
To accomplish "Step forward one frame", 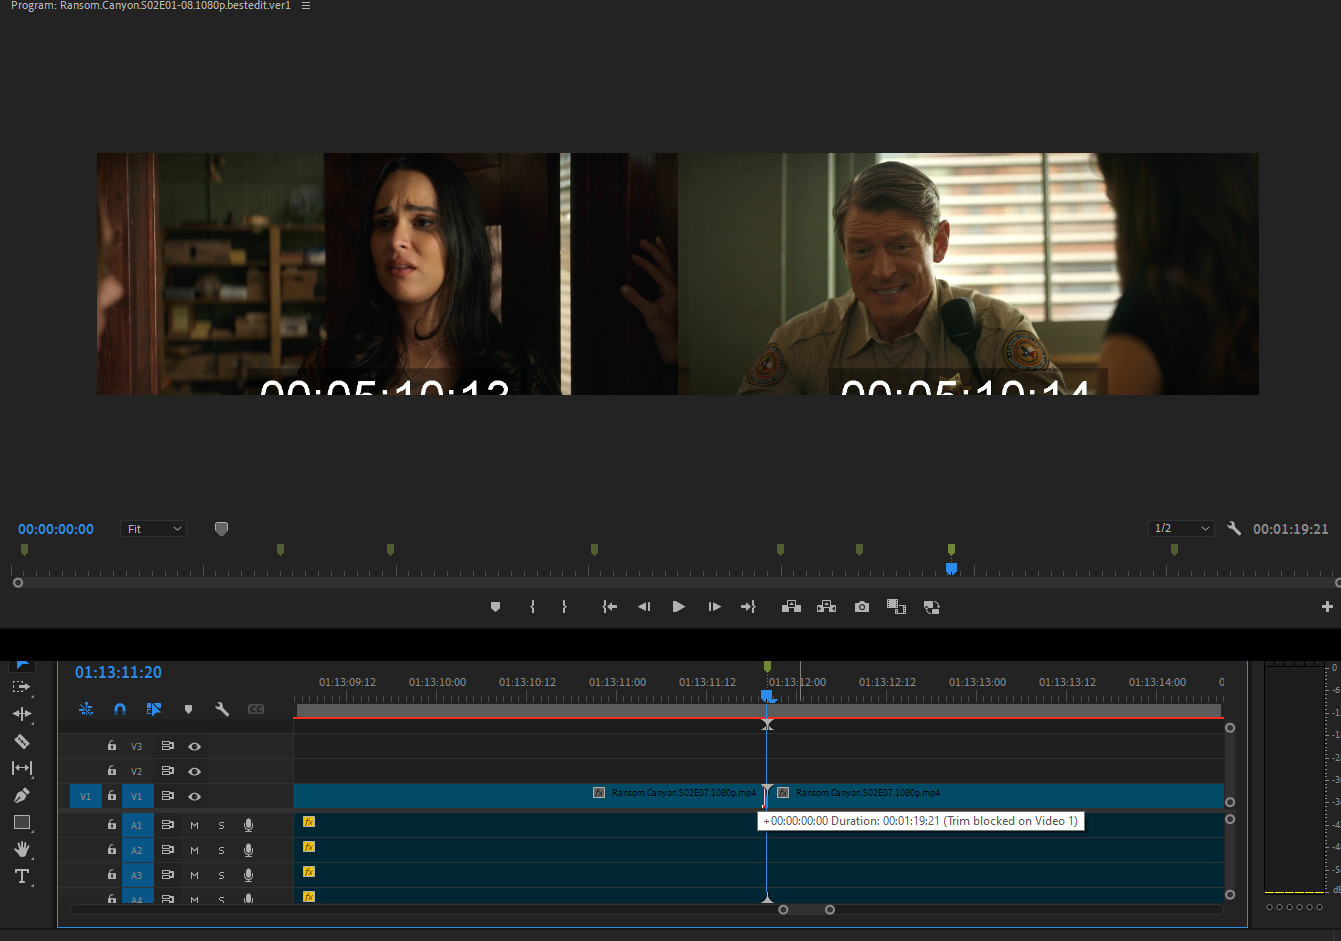I will (714, 607).
